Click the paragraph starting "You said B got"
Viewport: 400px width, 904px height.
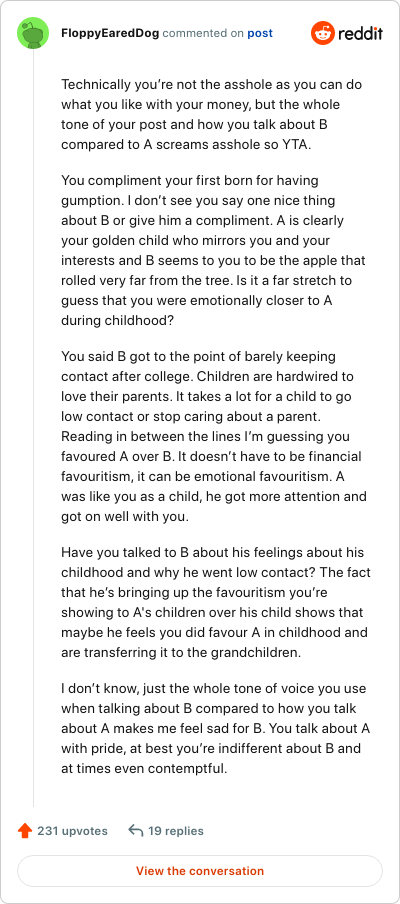click(214, 436)
